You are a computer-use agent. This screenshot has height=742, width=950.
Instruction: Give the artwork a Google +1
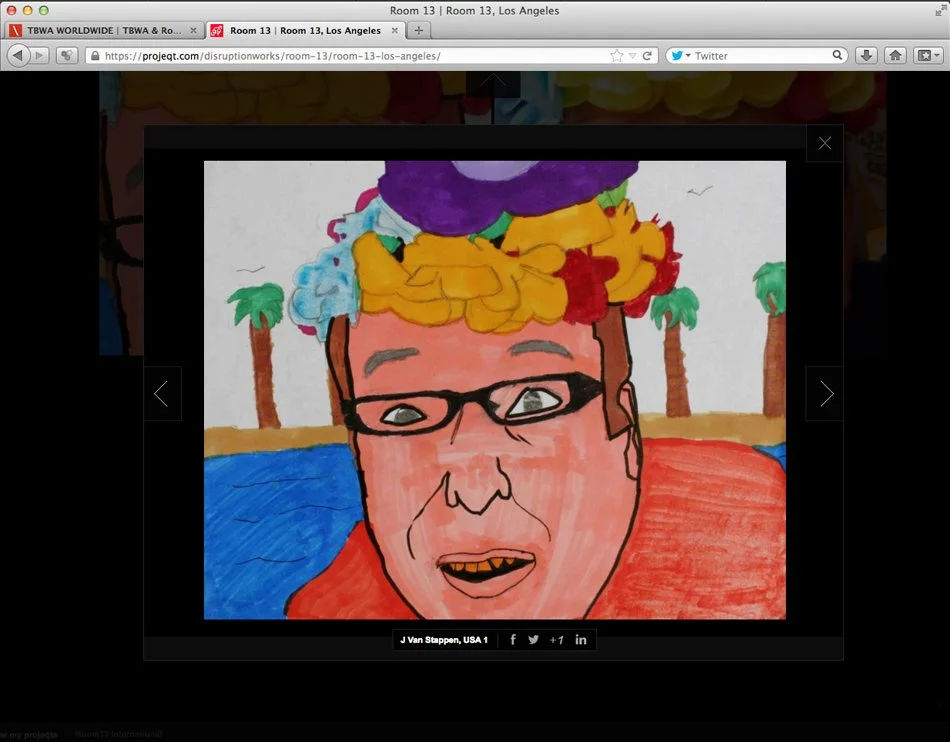pos(557,640)
